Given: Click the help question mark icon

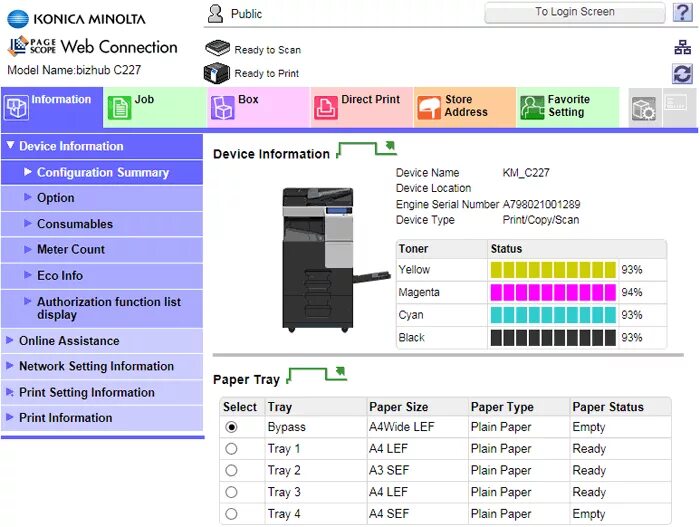Looking at the screenshot, I should [682, 13].
